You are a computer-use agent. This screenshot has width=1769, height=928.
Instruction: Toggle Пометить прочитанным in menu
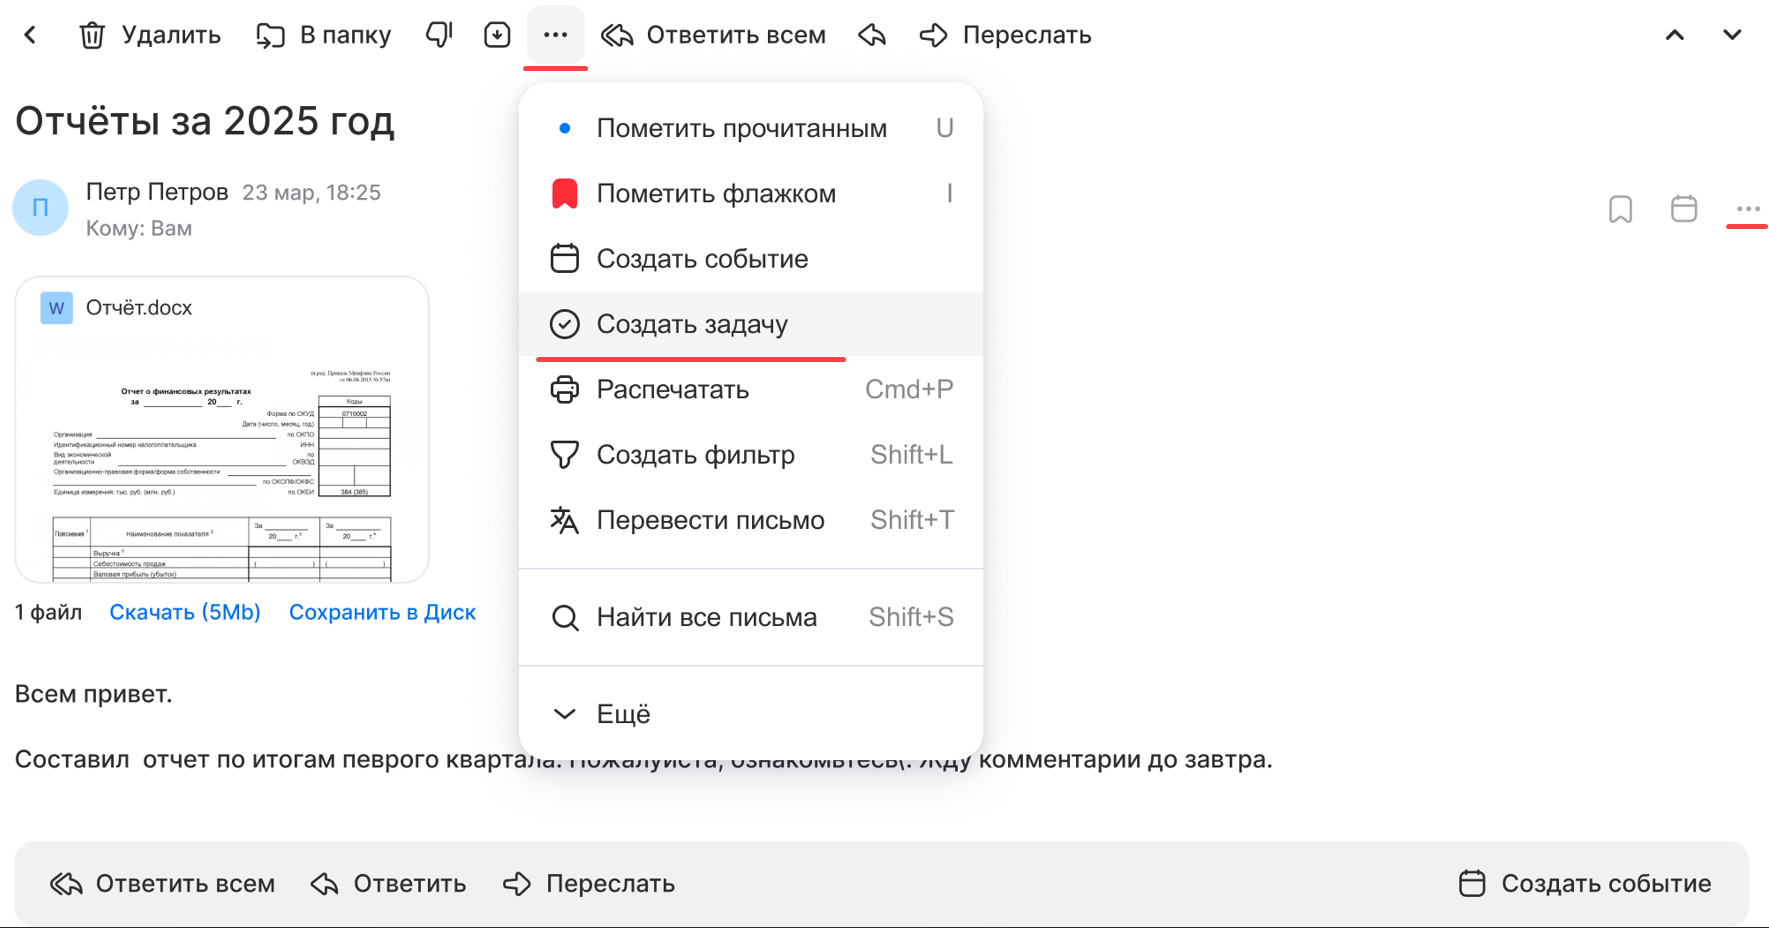point(741,128)
